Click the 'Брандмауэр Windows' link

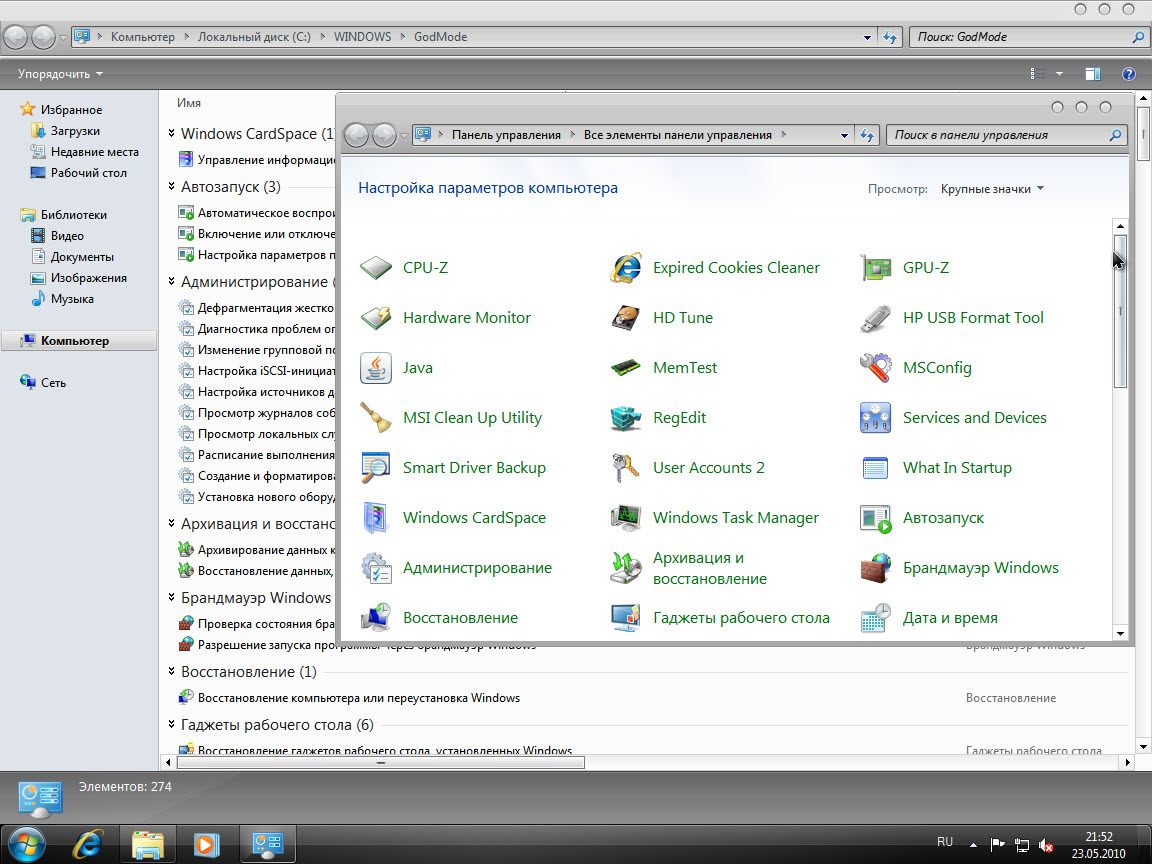(x=979, y=568)
